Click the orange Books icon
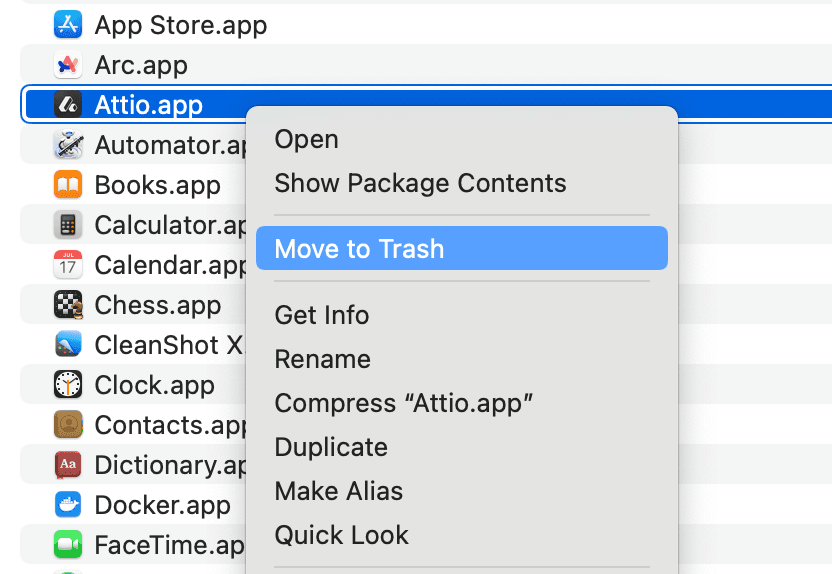The width and height of the screenshot is (832, 574). point(68,185)
